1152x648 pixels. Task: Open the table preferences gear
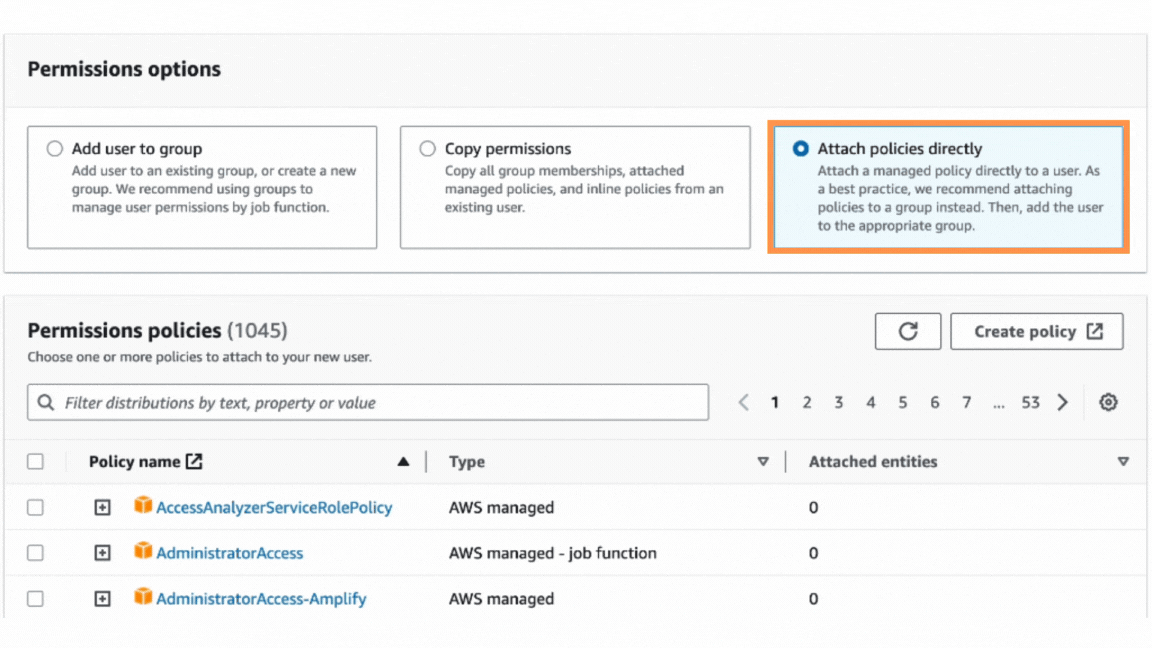(x=1108, y=401)
